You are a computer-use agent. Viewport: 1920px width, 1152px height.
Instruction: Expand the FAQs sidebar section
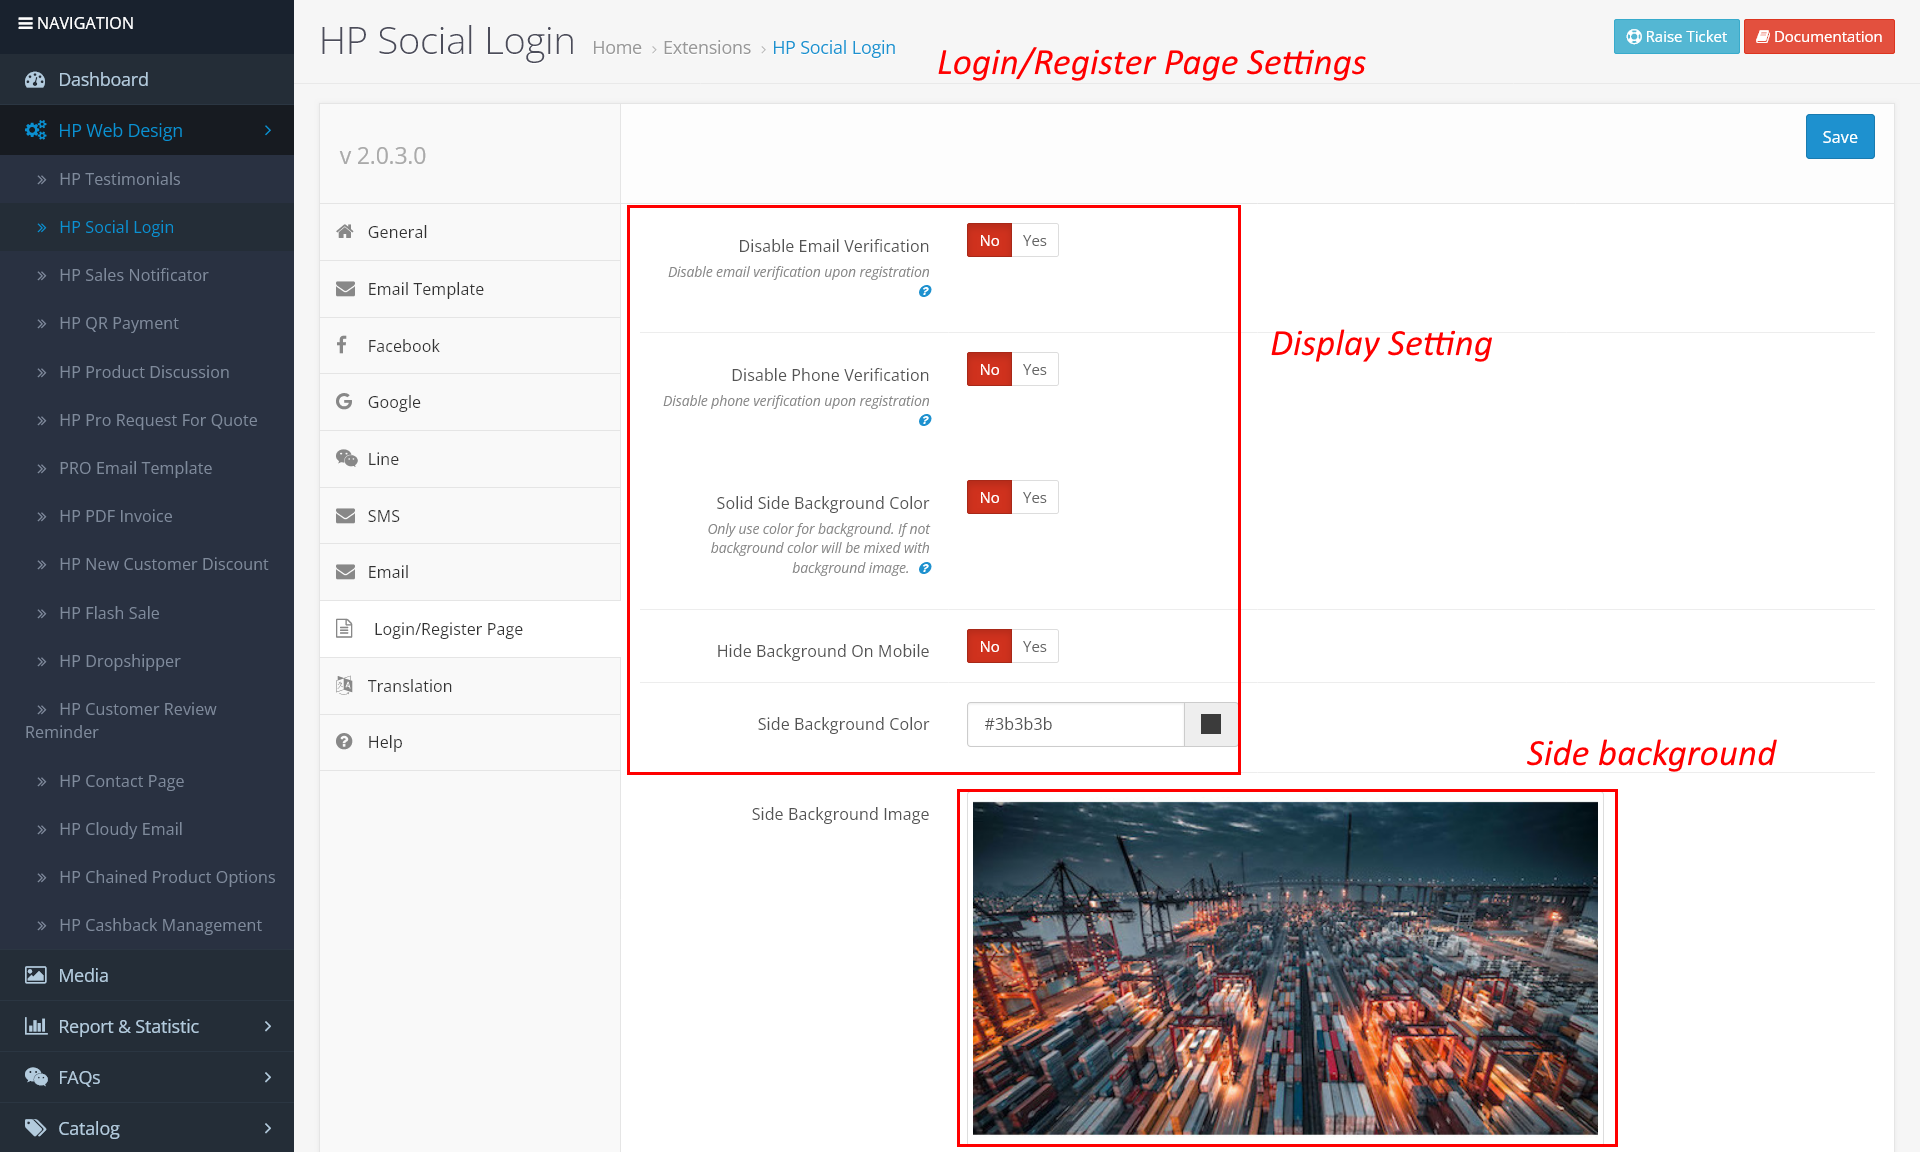click(267, 1077)
